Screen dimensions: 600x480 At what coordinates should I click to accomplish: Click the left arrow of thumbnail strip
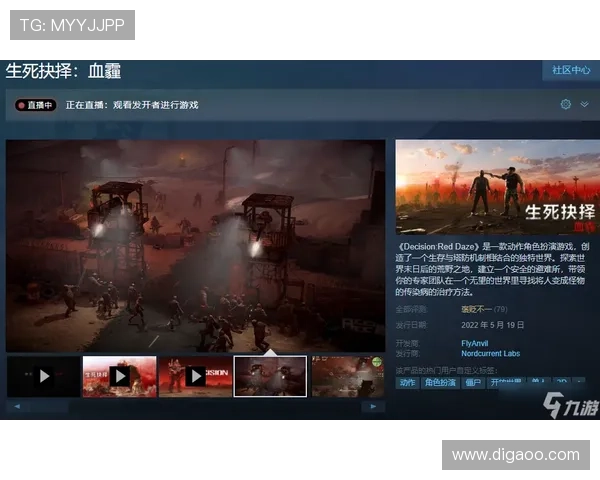(17, 407)
